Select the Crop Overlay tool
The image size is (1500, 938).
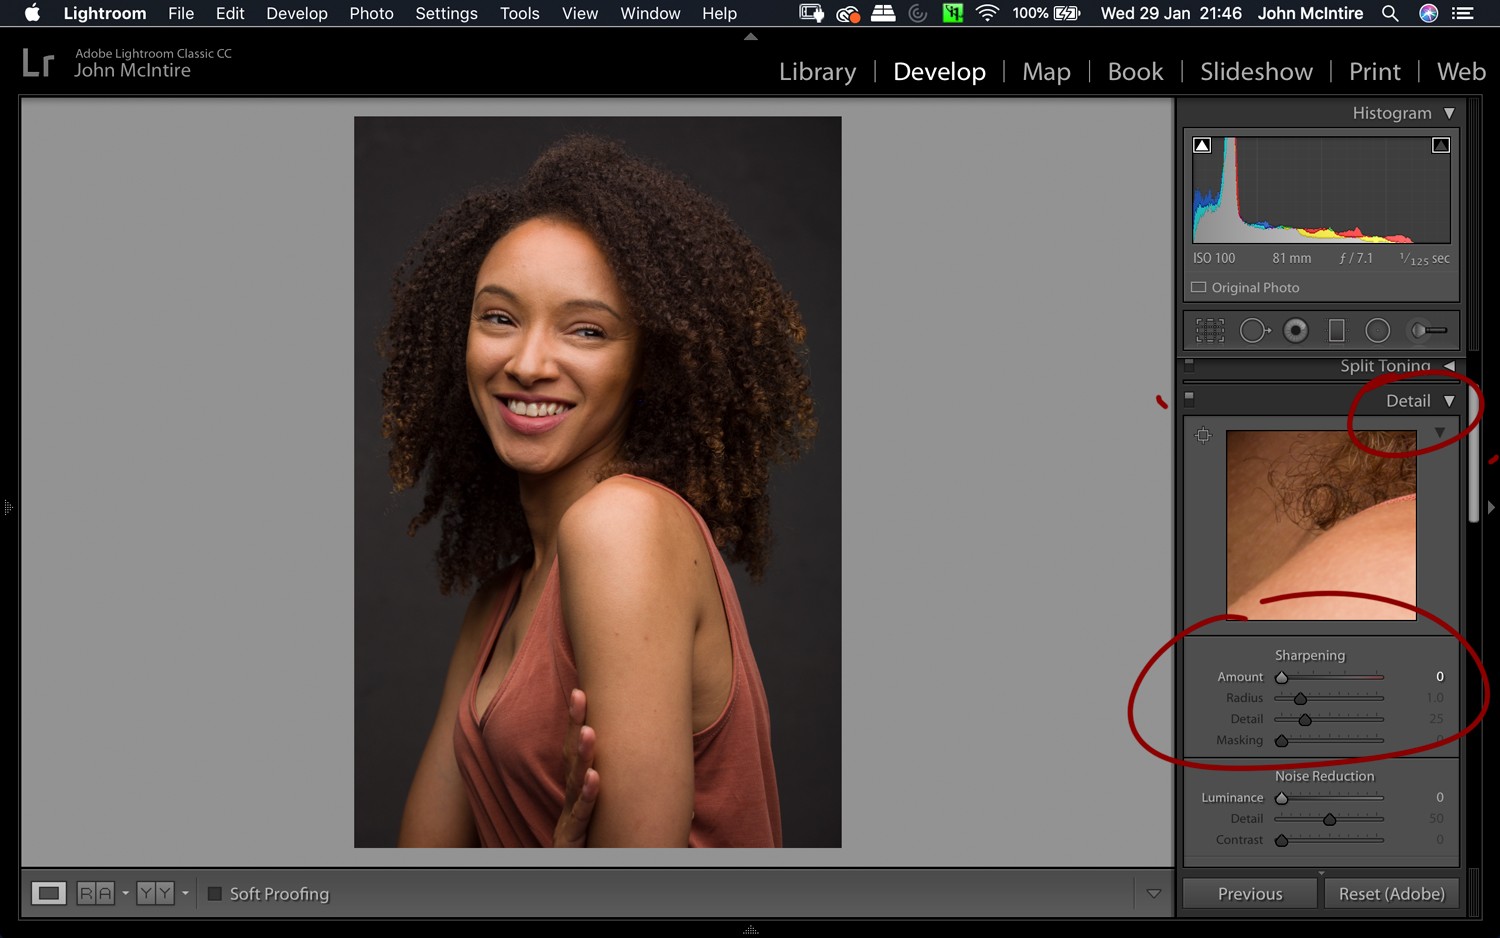click(x=1209, y=329)
